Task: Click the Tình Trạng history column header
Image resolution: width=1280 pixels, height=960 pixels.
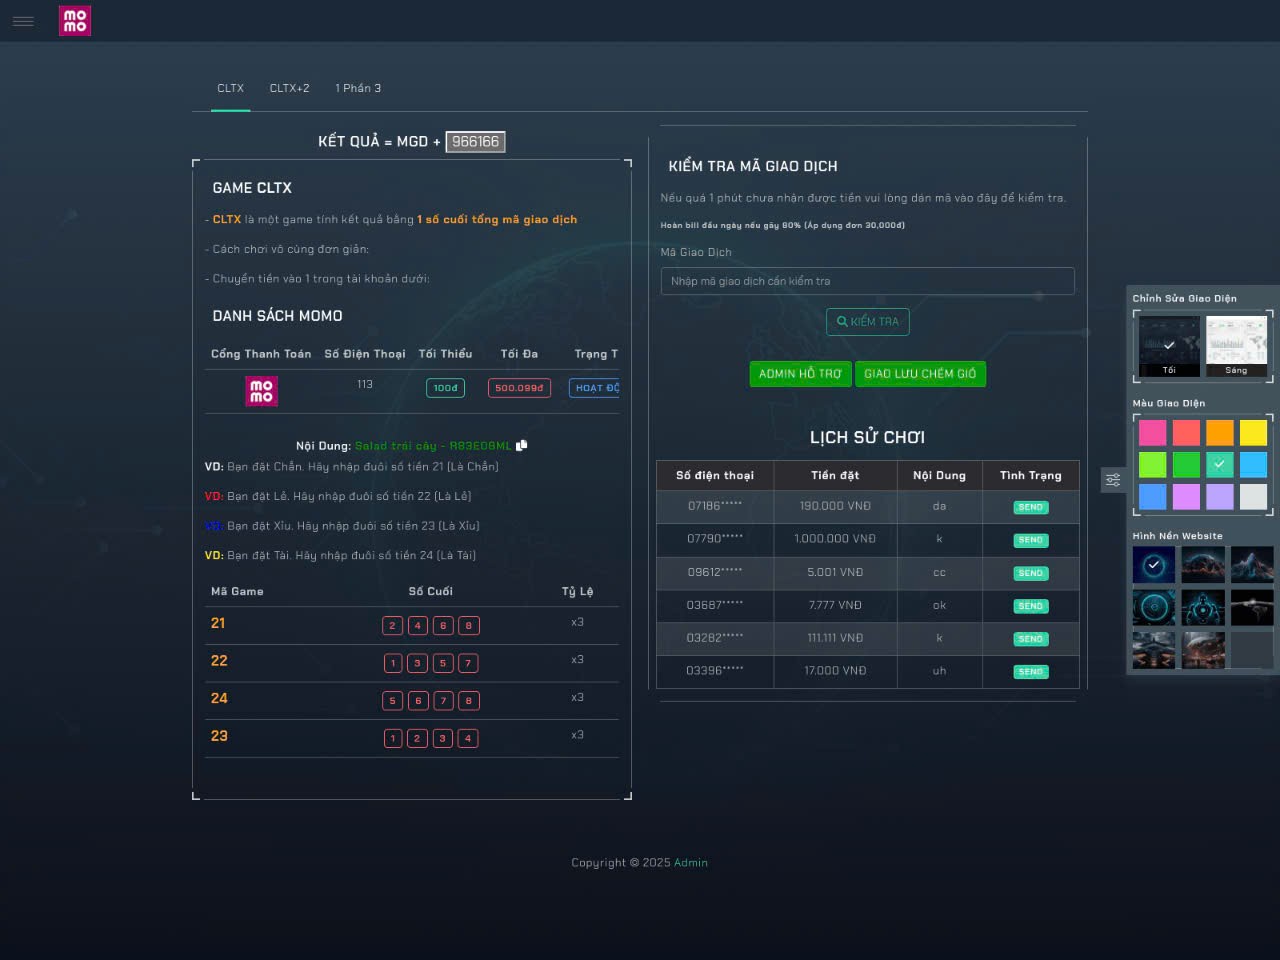Action: (x=1031, y=476)
